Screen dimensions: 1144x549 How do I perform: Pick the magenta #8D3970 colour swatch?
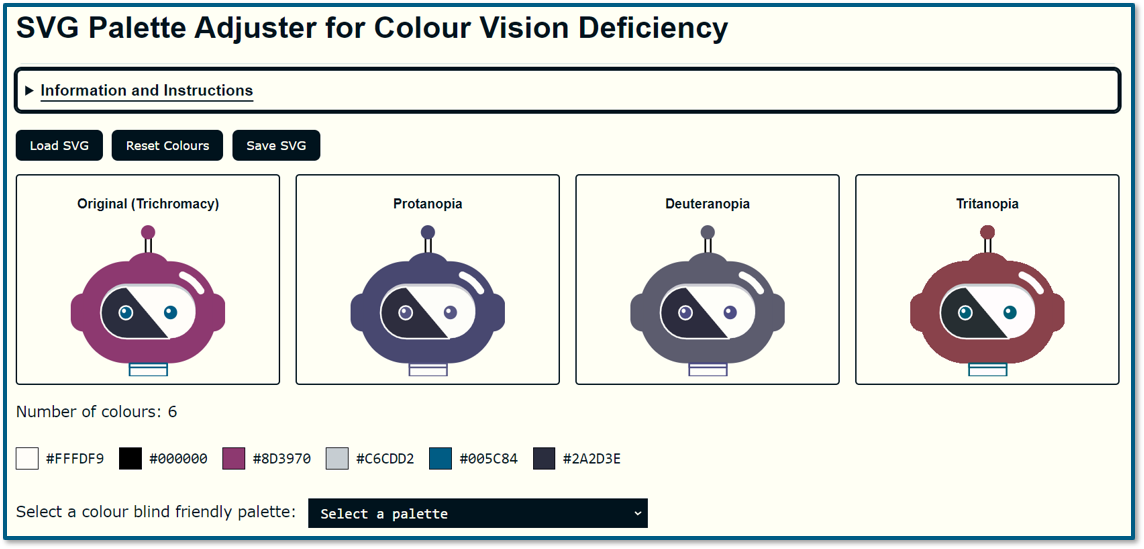[234, 459]
